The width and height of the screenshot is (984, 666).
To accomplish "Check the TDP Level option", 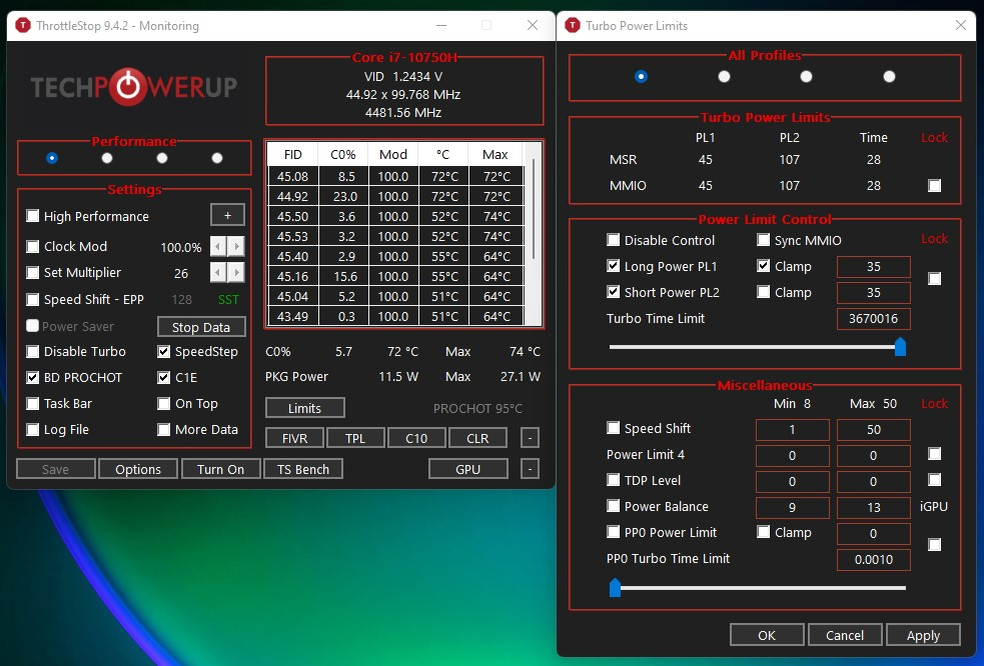I will pyautogui.click(x=613, y=480).
